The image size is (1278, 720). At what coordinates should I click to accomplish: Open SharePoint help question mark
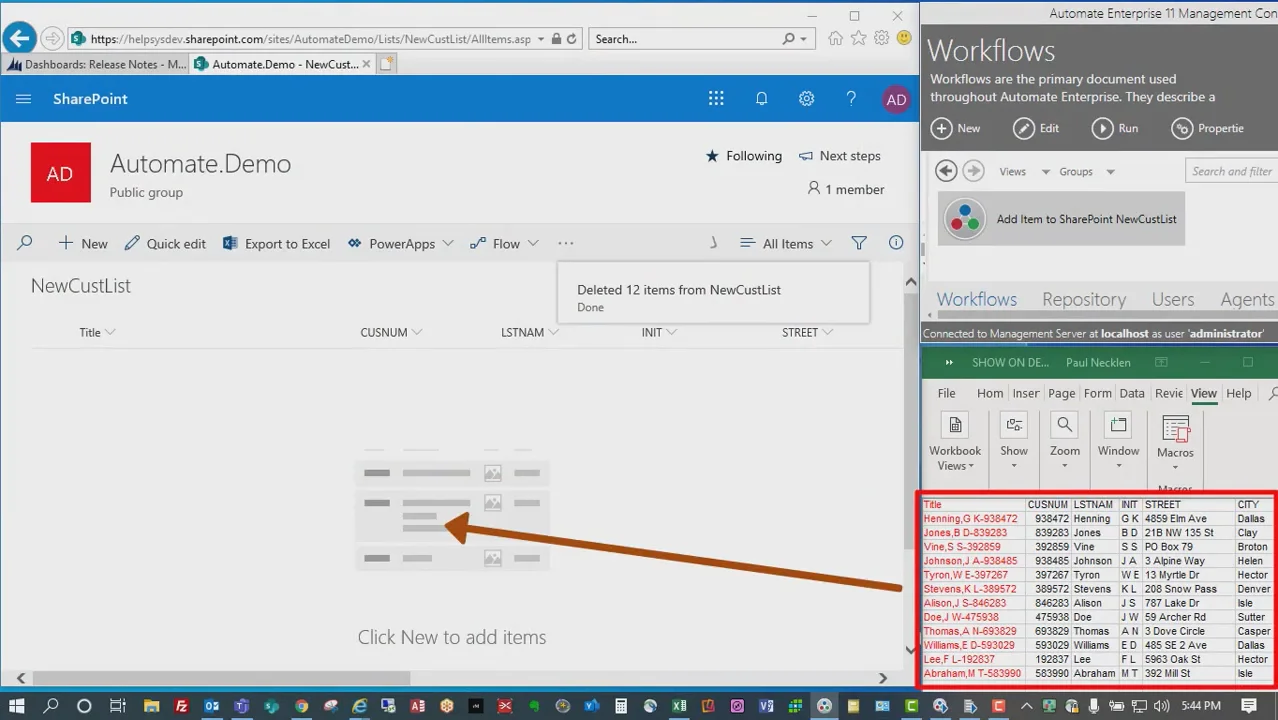(x=851, y=98)
